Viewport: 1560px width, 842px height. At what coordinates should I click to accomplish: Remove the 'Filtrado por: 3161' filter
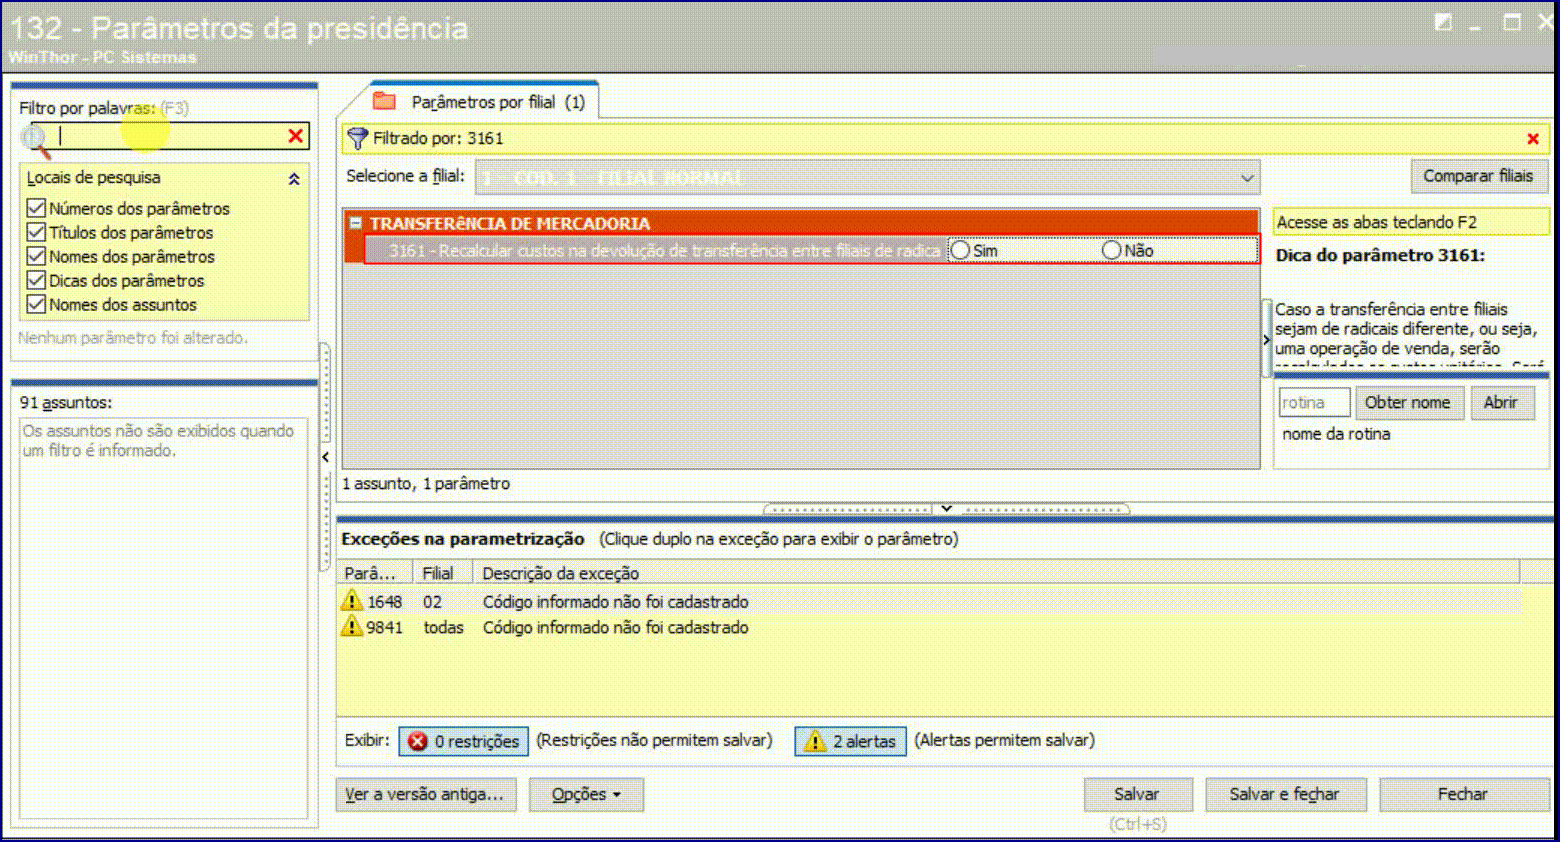click(1533, 139)
